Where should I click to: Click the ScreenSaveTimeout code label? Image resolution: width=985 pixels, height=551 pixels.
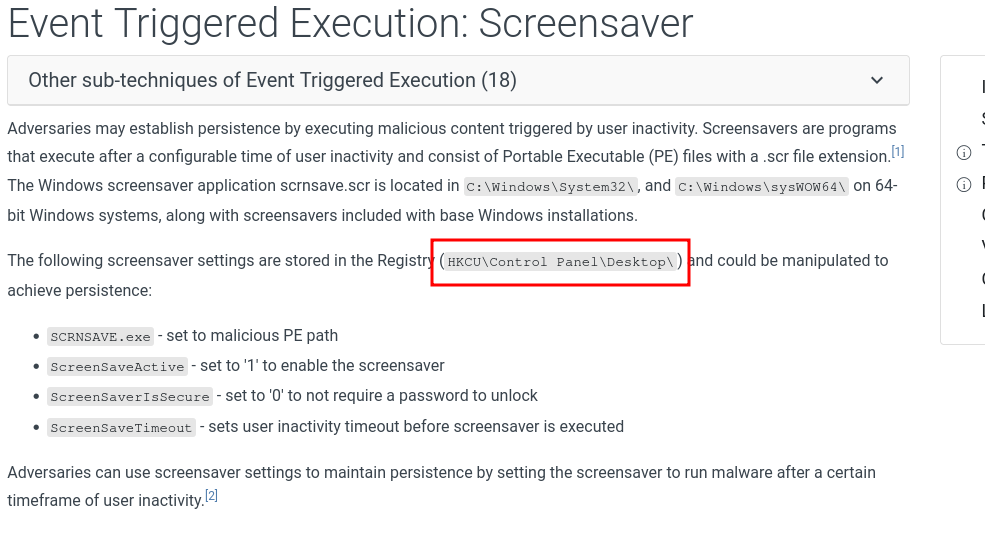[x=121, y=428]
